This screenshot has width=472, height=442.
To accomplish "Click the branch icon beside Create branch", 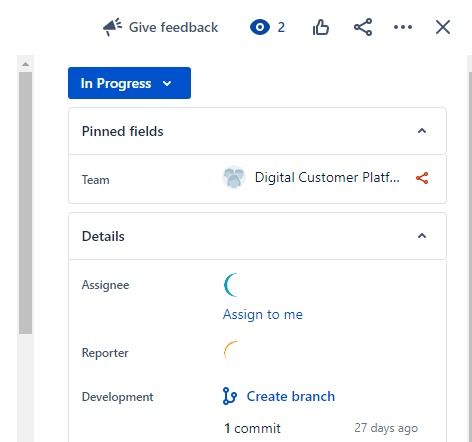I will pos(230,396).
